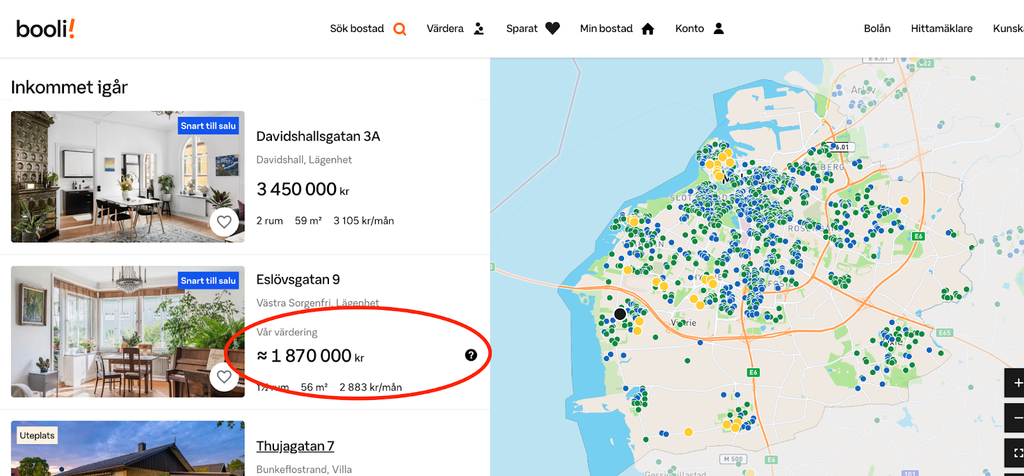
Task: Save Davidshallsgatan 3A with heart button
Action: click(224, 222)
